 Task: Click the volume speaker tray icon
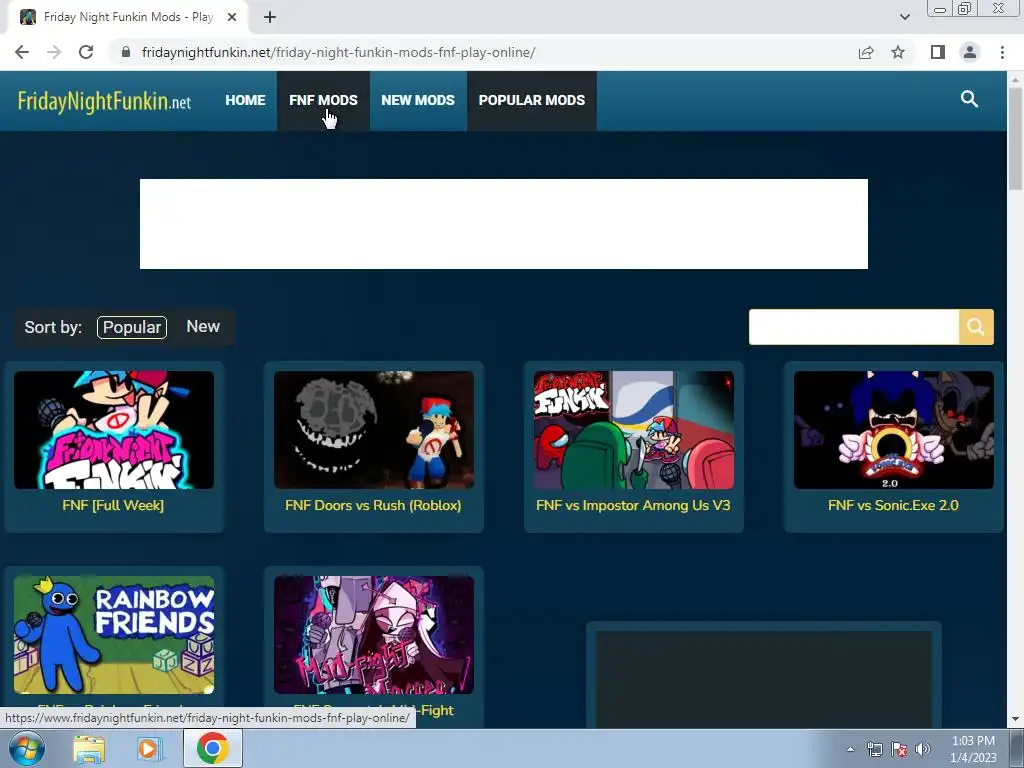pyautogui.click(x=923, y=749)
